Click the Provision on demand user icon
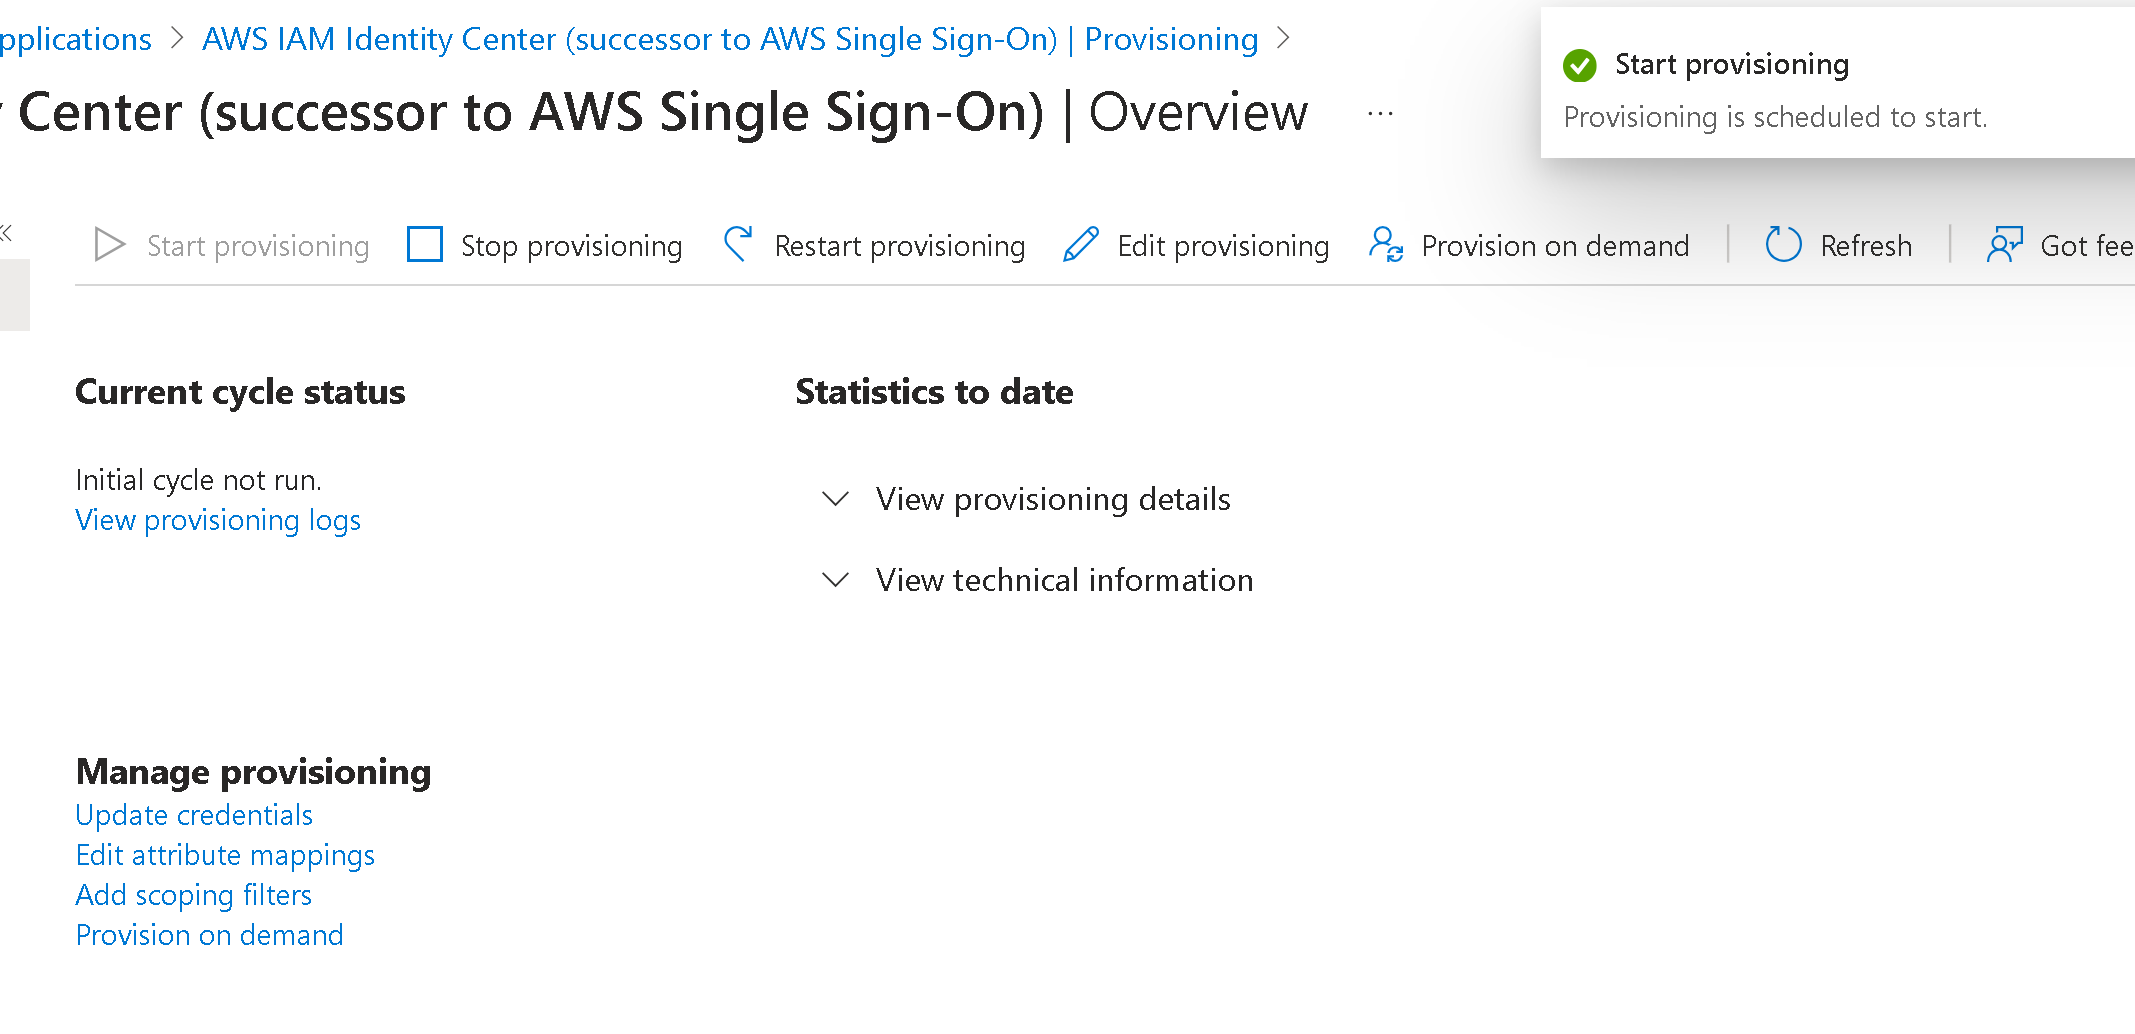This screenshot has height=1034, width=2135. pos(1386,245)
